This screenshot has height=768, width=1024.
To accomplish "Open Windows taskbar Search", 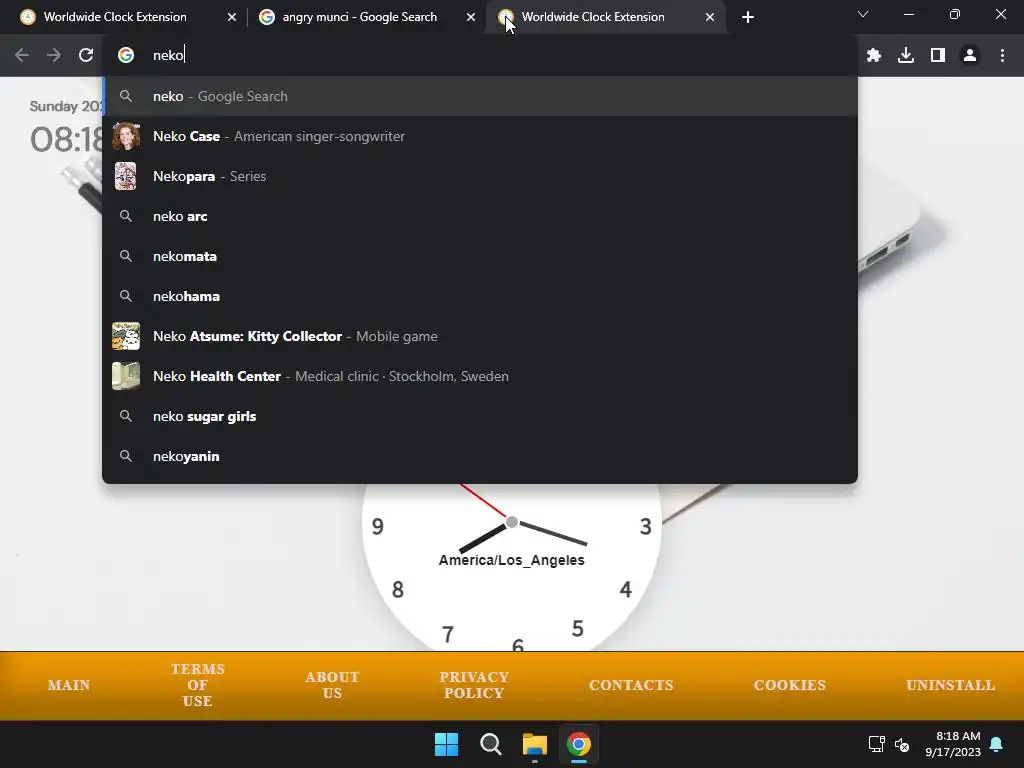I will coord(490,744).
